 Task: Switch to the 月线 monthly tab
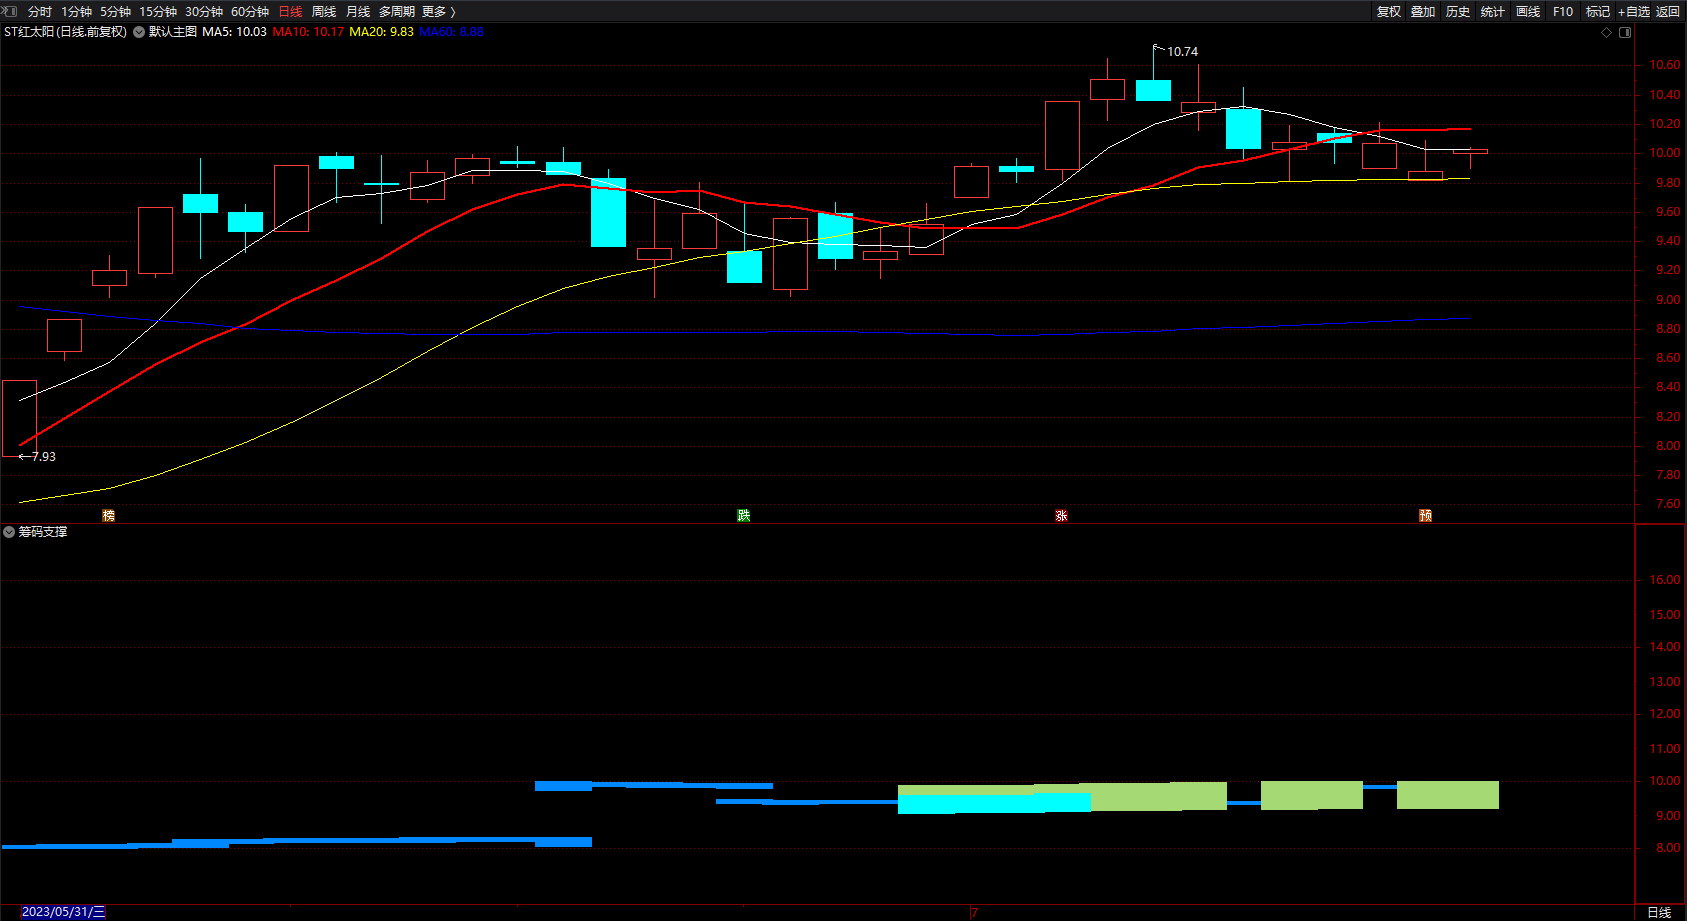(x=358, y=12)
